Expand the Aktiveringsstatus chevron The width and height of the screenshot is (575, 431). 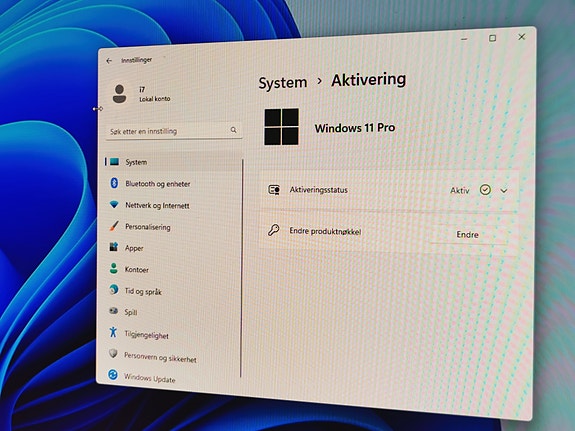tap(504, 191)
